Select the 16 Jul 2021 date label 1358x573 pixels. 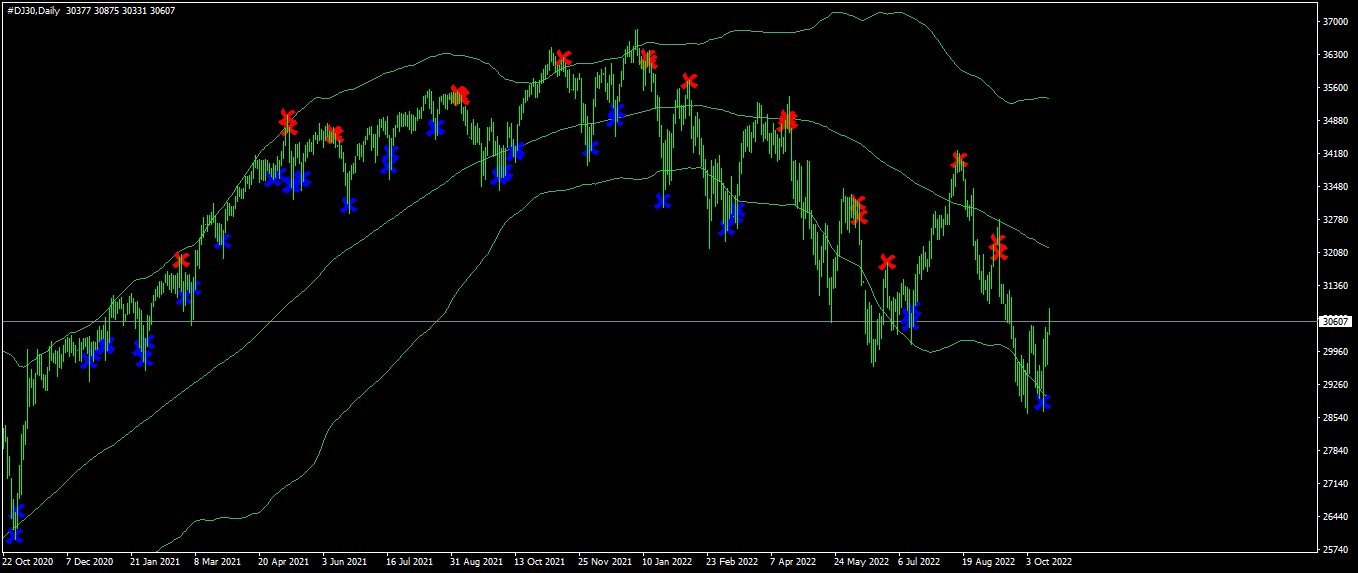(x=409, y=562)
